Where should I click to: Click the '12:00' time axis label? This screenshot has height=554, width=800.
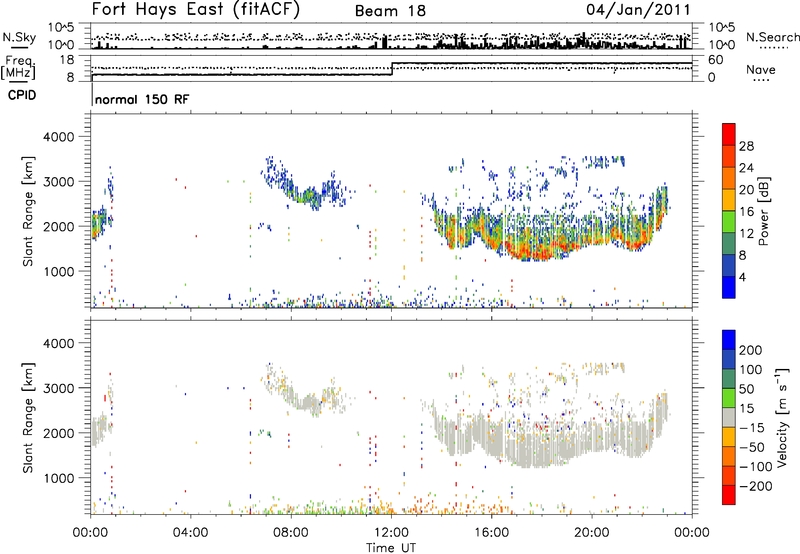click(391, 533)
